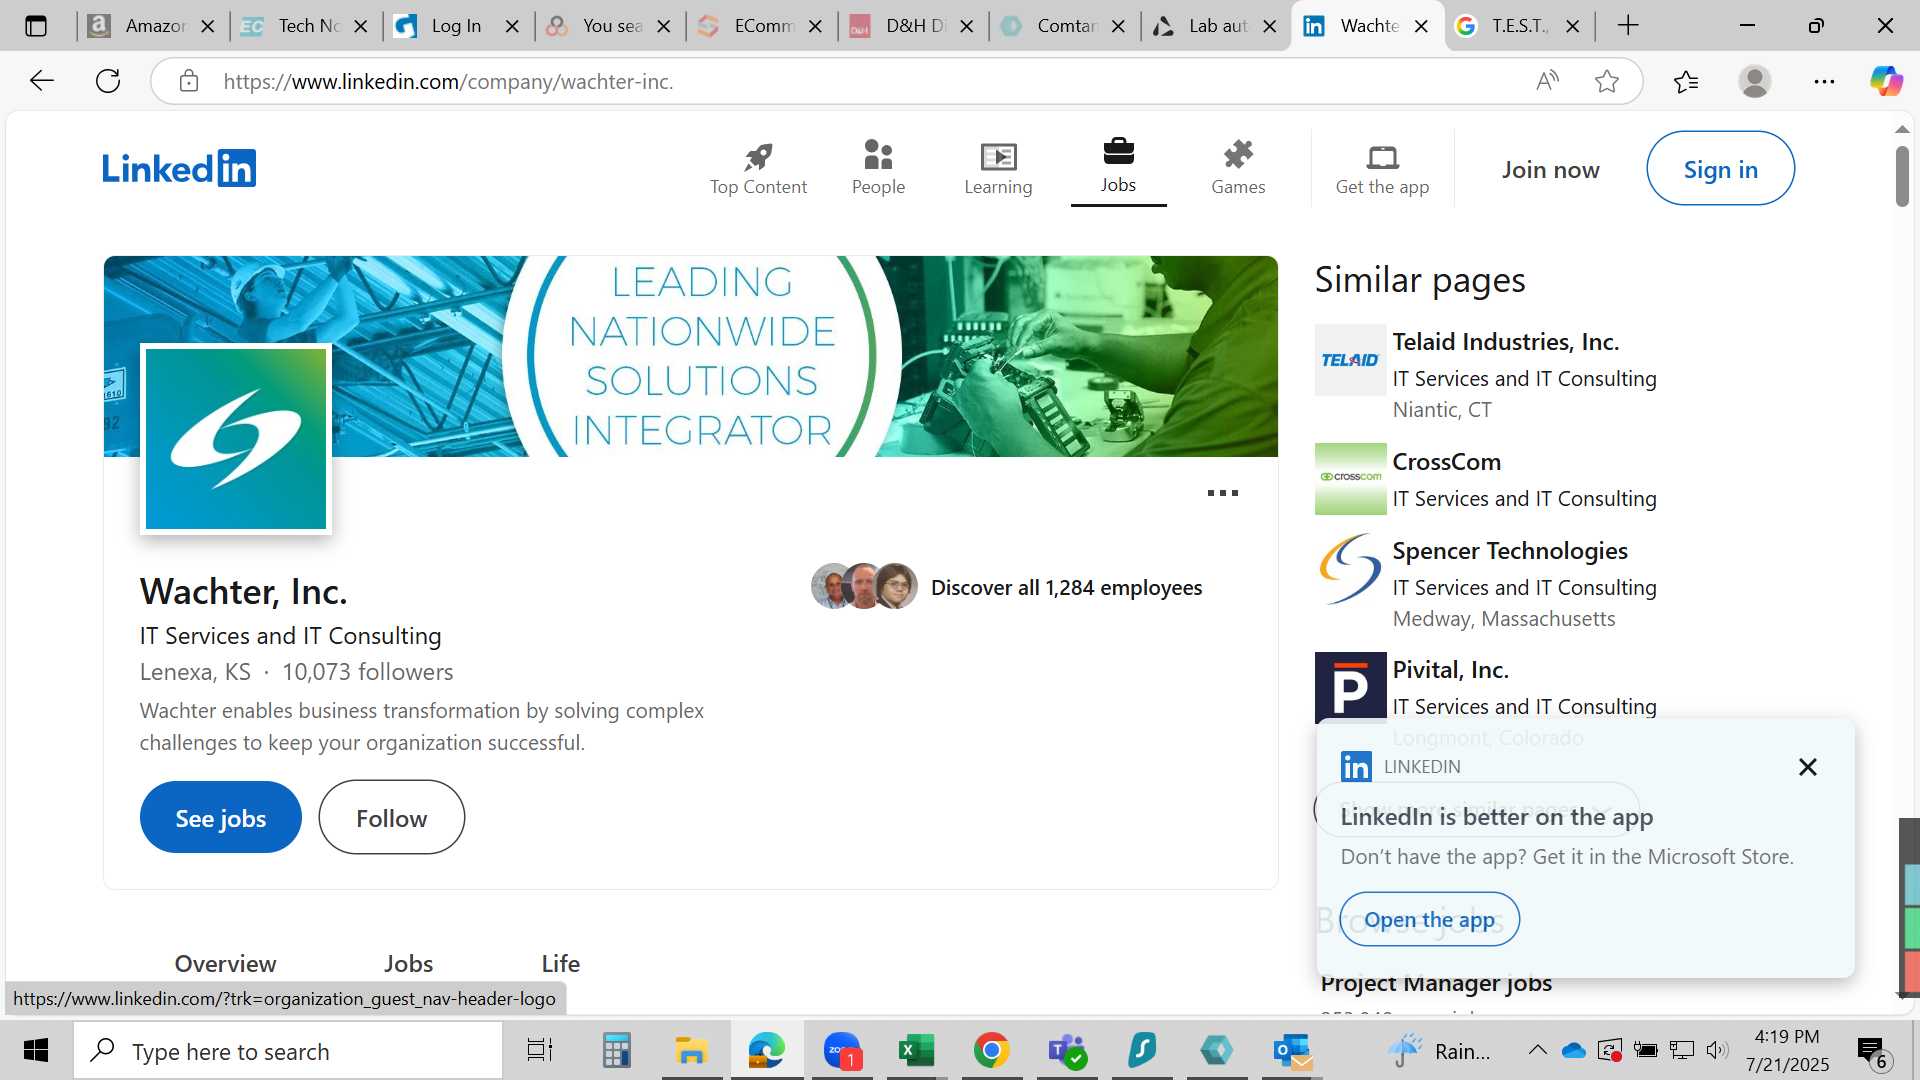The image size is (1920, 1080).
Task: Open Windows Start menu
Action: [36, 1050]
